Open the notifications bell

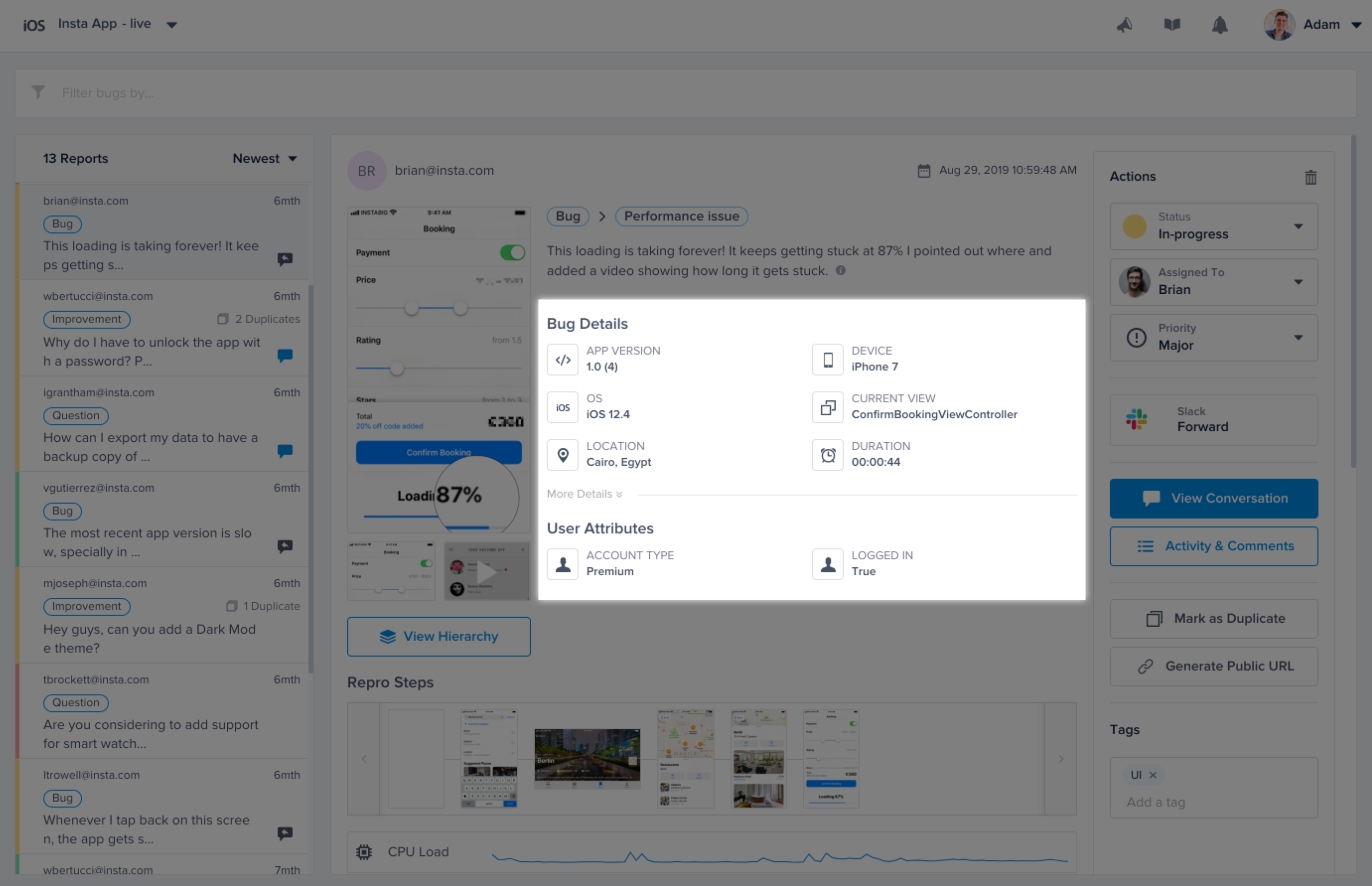[x=1220, y=25]
